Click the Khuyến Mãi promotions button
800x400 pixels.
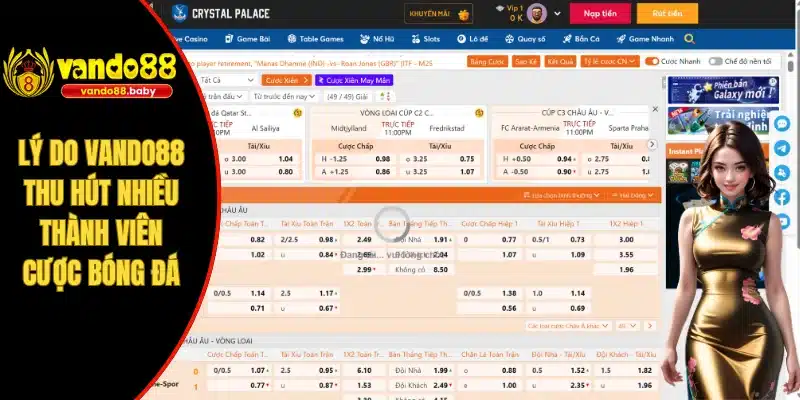point(438,14)
